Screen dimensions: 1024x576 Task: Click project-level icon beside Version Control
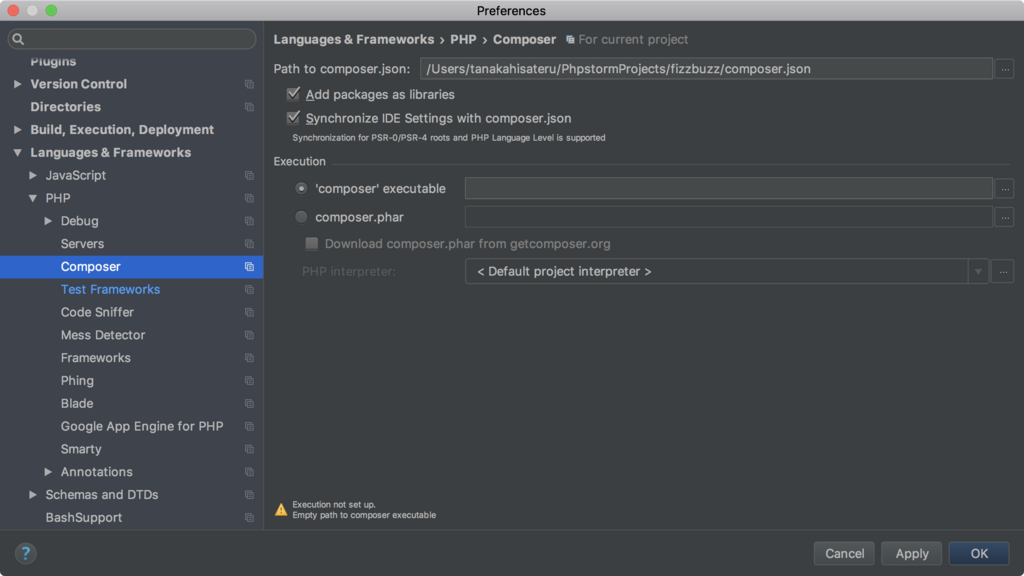coord(249,84)
